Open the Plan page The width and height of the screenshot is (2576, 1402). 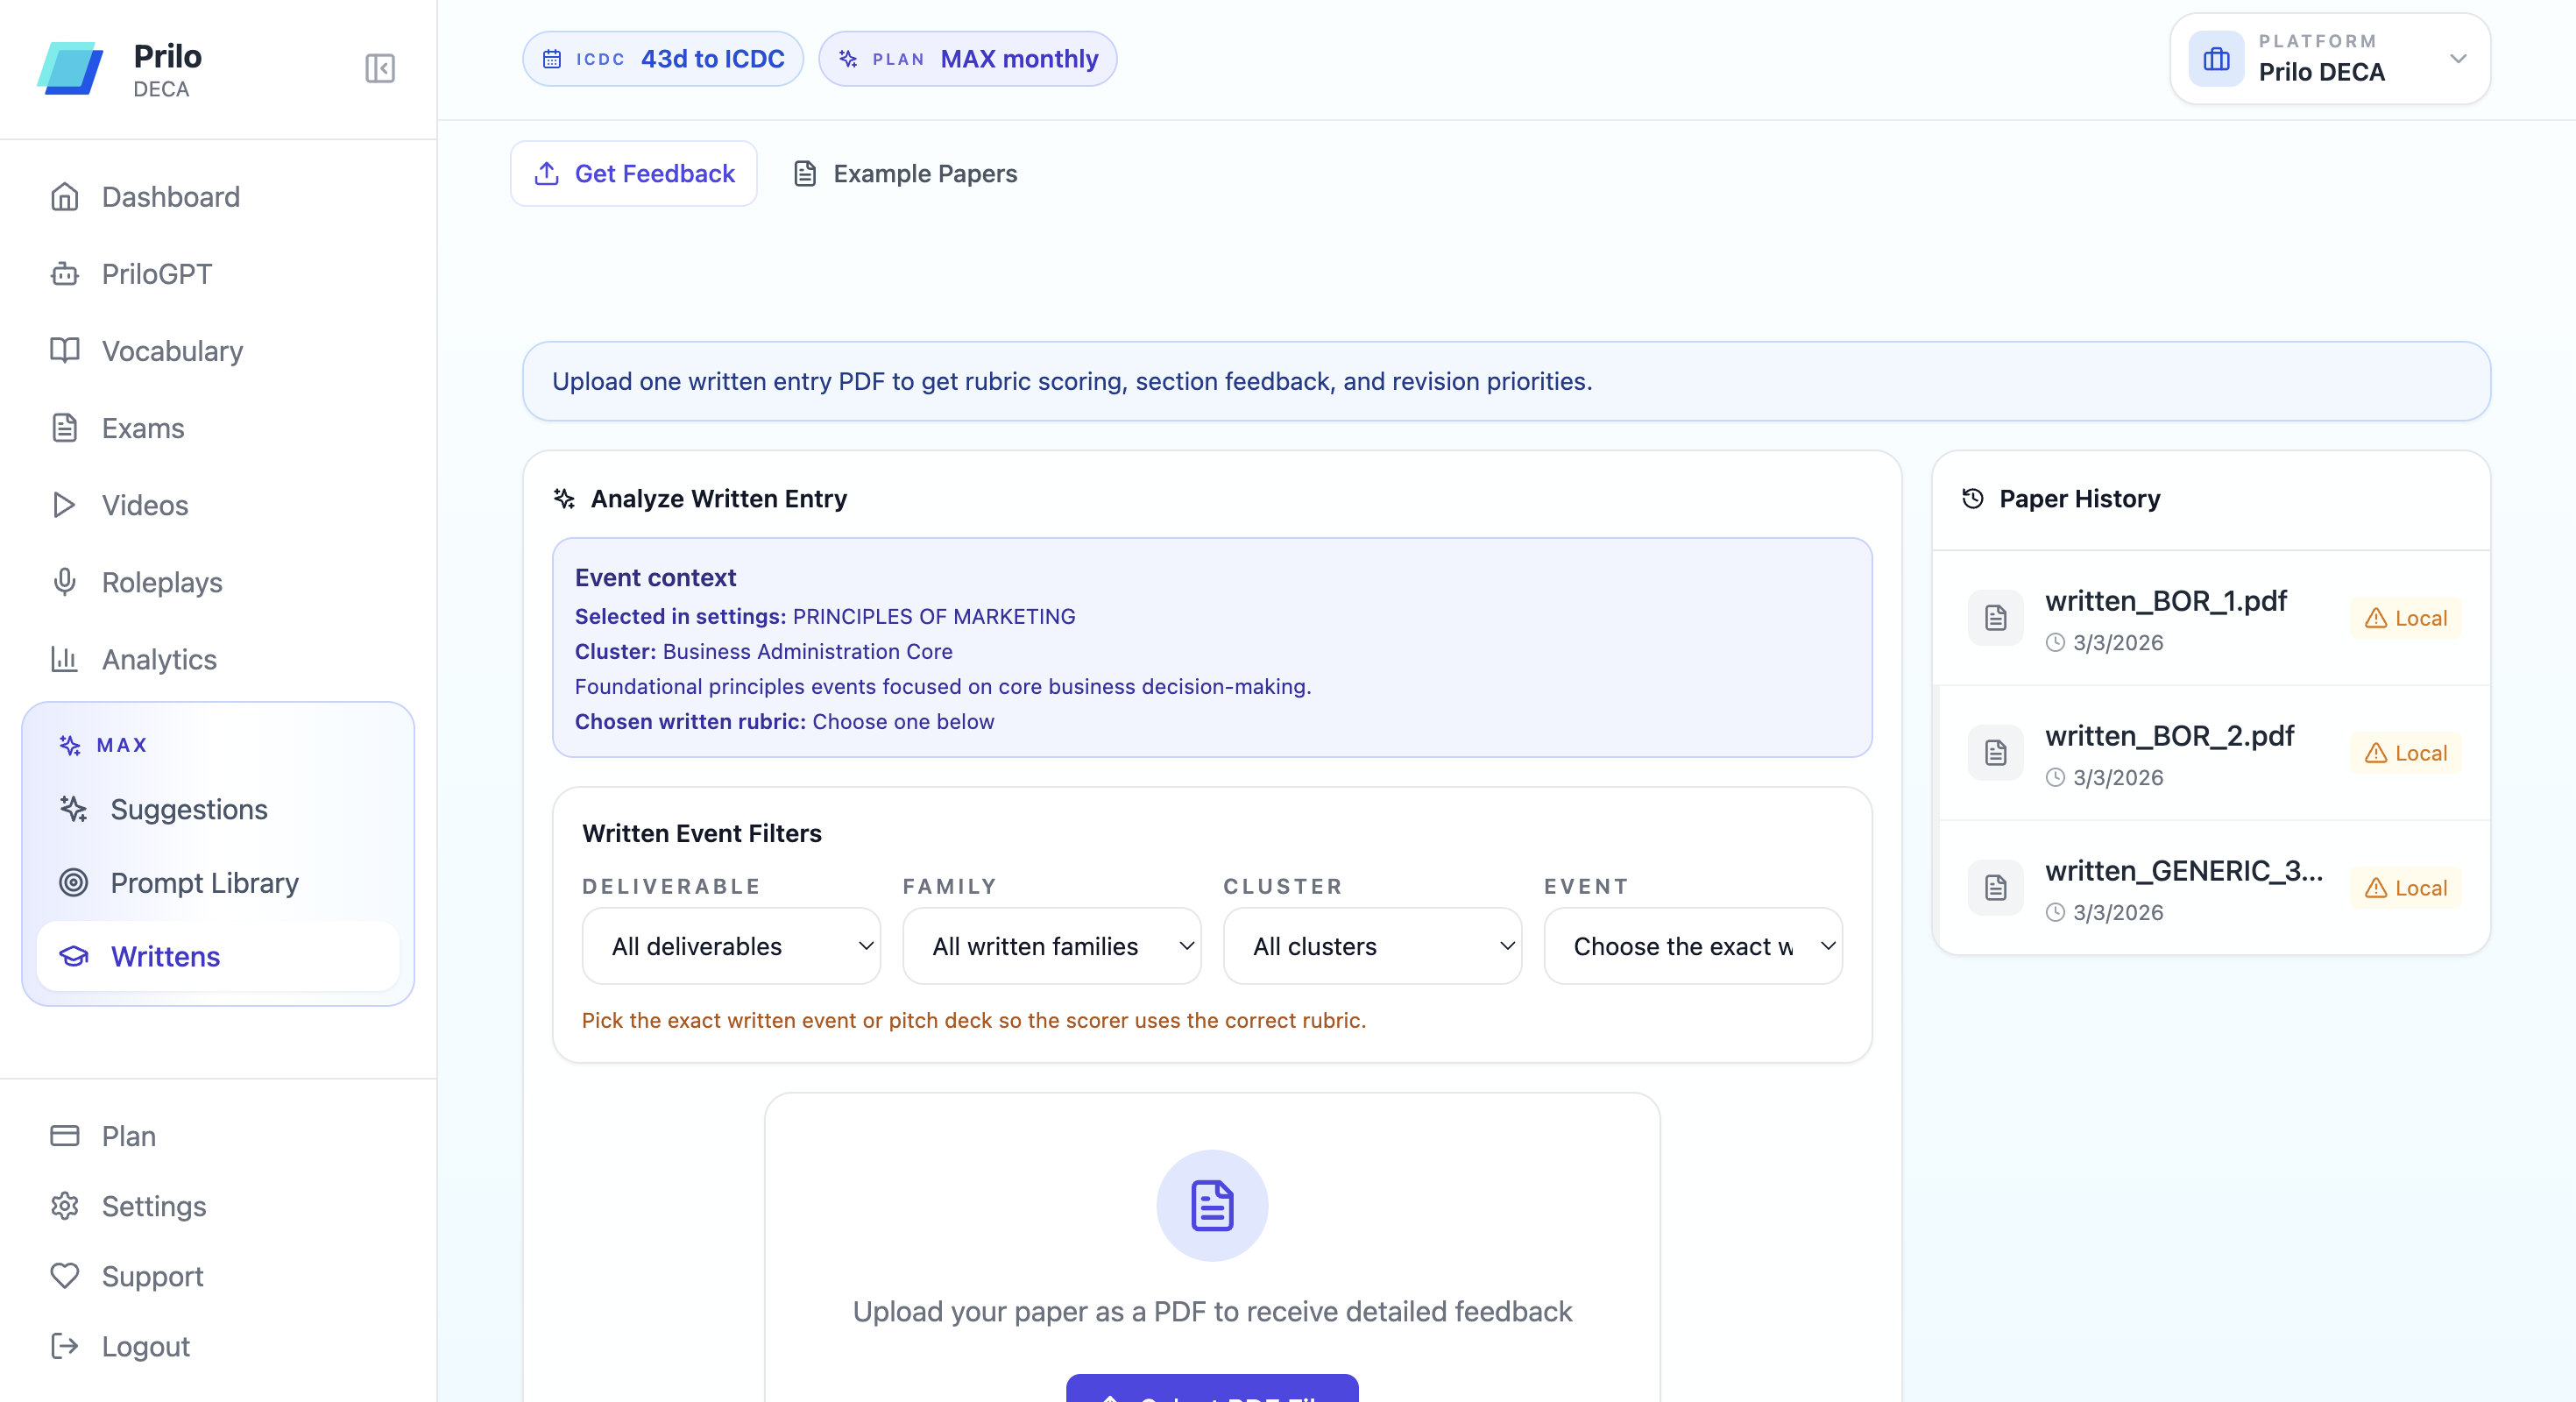coord(218,1136)
